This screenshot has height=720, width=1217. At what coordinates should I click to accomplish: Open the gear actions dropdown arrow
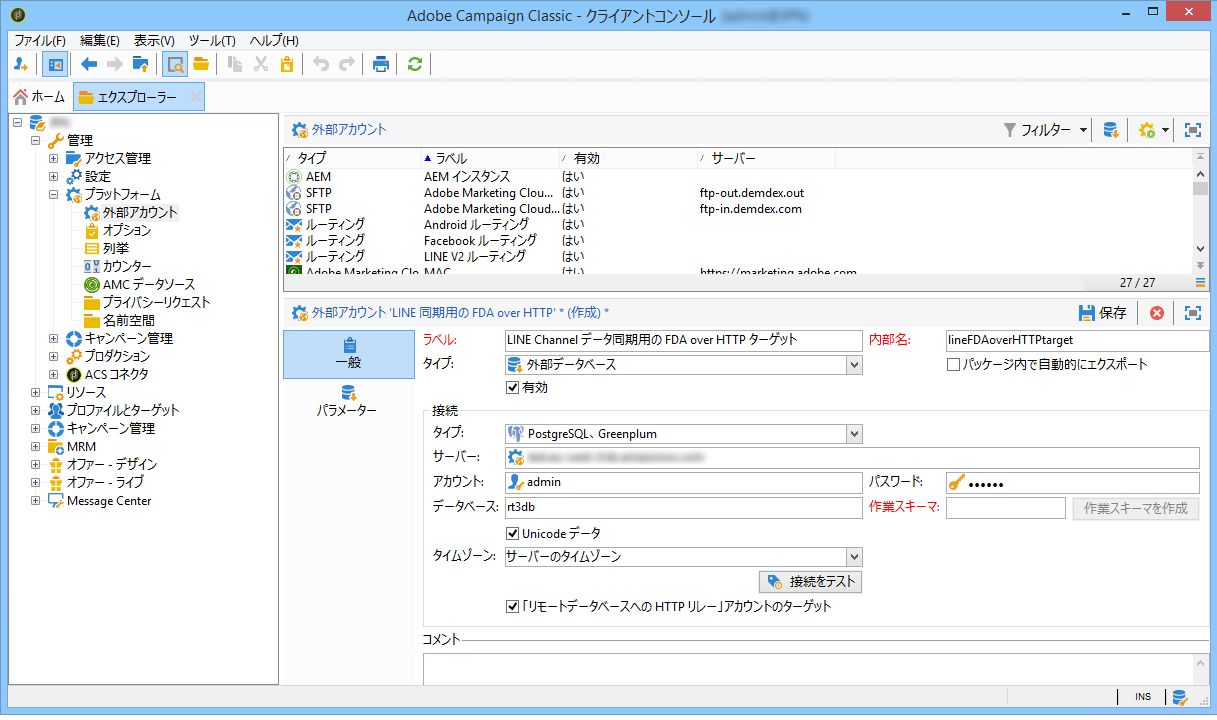(x=1165, y=130)
